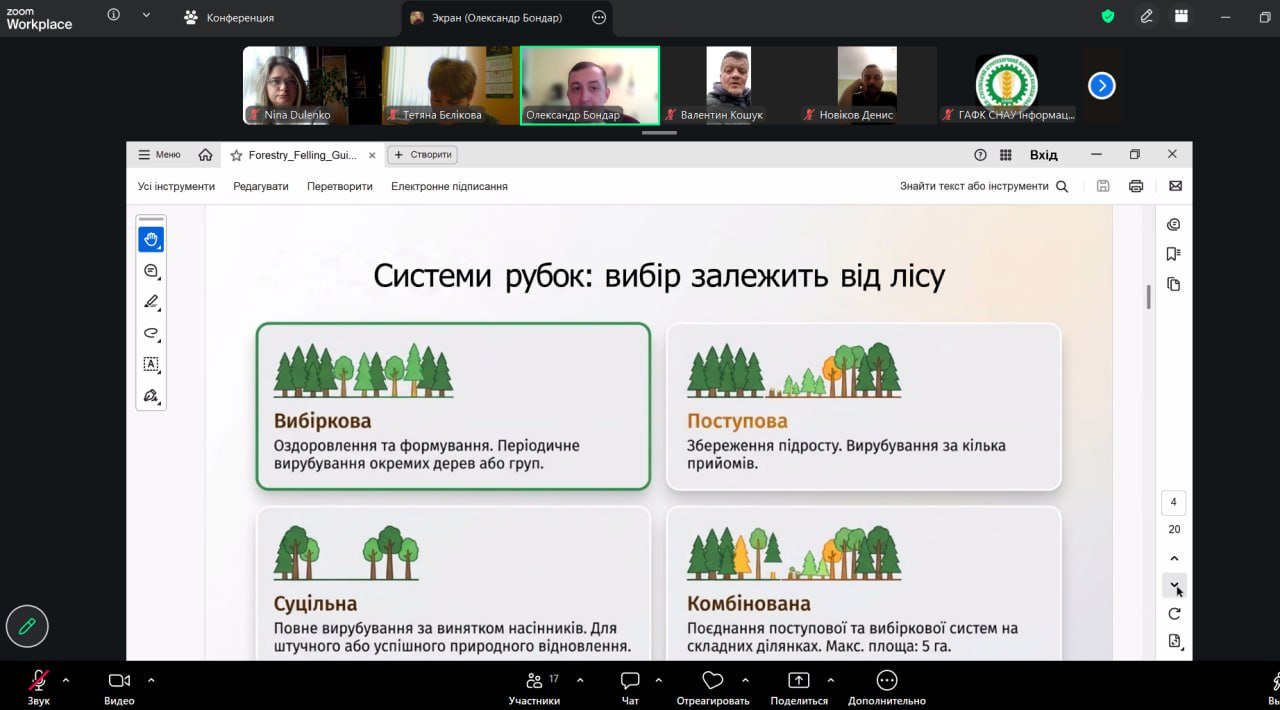Click the comment bubble tool
Image resolution: width=1280 pixels, height=710 pixels.
point(151,271)
